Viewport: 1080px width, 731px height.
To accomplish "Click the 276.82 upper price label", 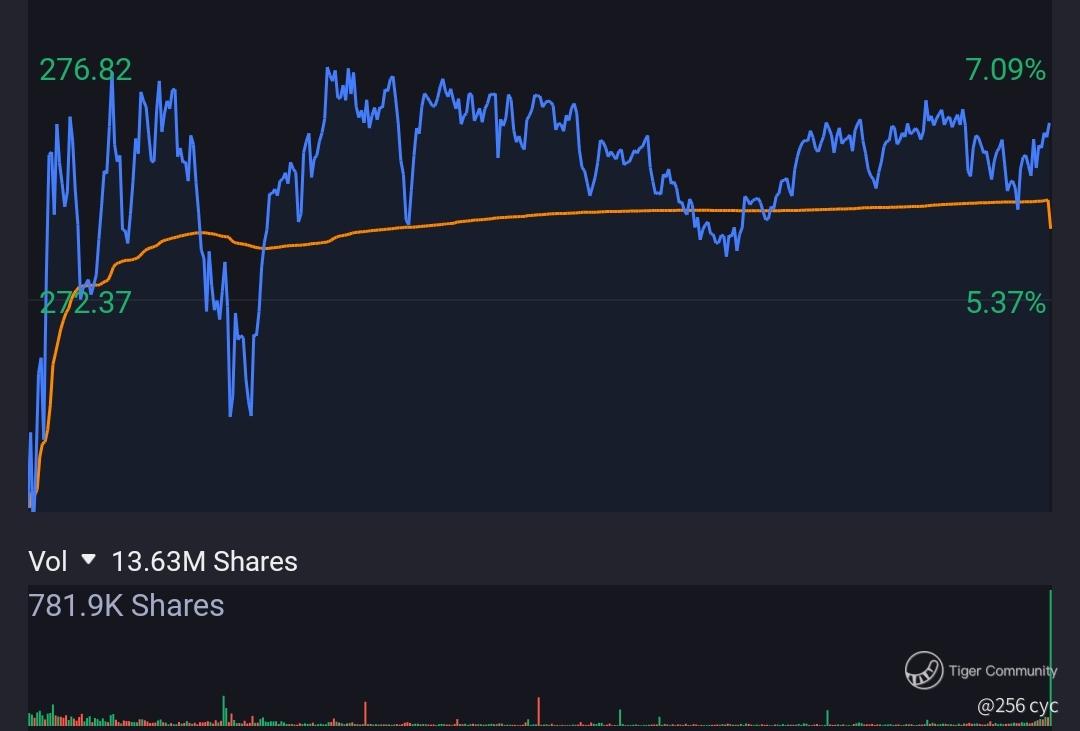I will (x=85, y=70).
